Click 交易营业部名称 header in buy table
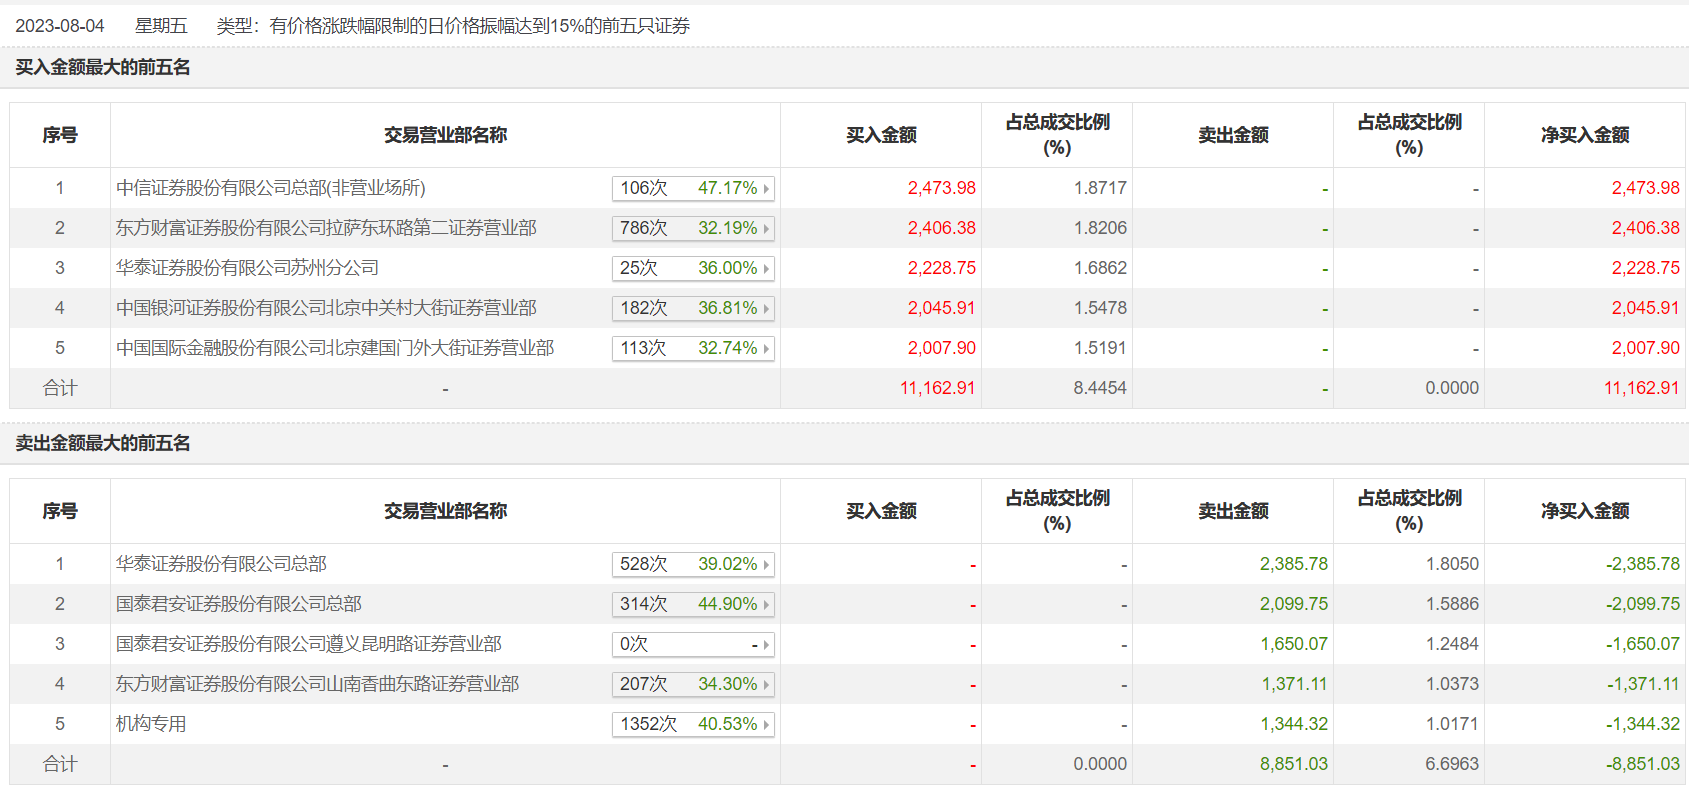 [445, 135]
